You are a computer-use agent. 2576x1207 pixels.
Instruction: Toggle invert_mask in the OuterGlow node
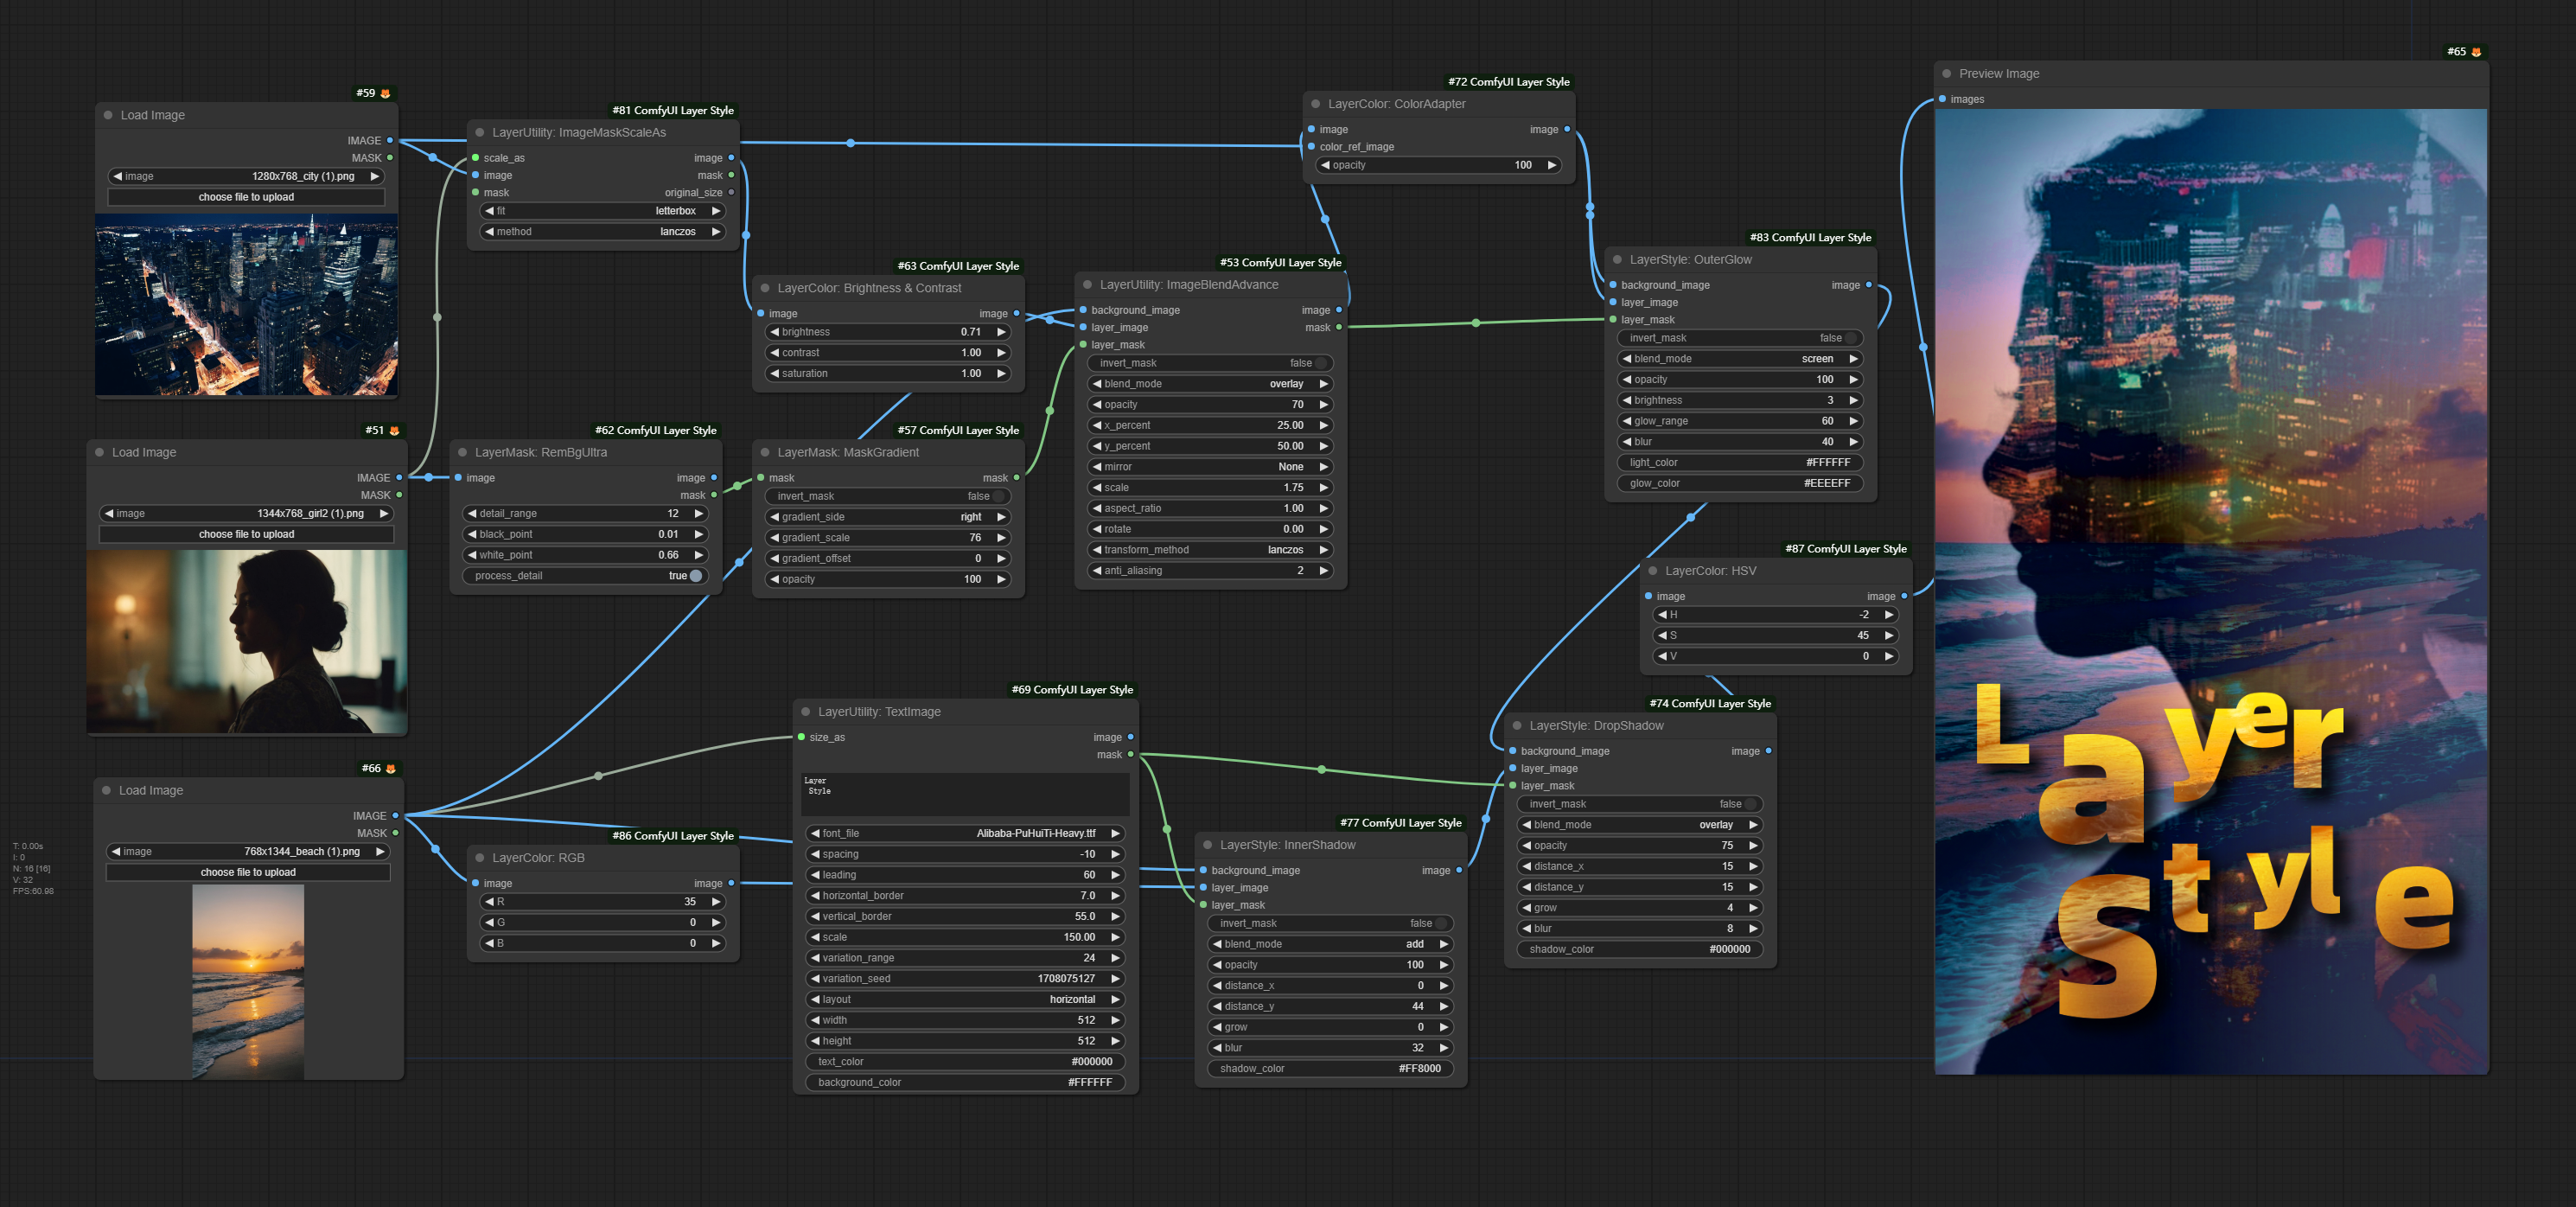pos(1850,338)
